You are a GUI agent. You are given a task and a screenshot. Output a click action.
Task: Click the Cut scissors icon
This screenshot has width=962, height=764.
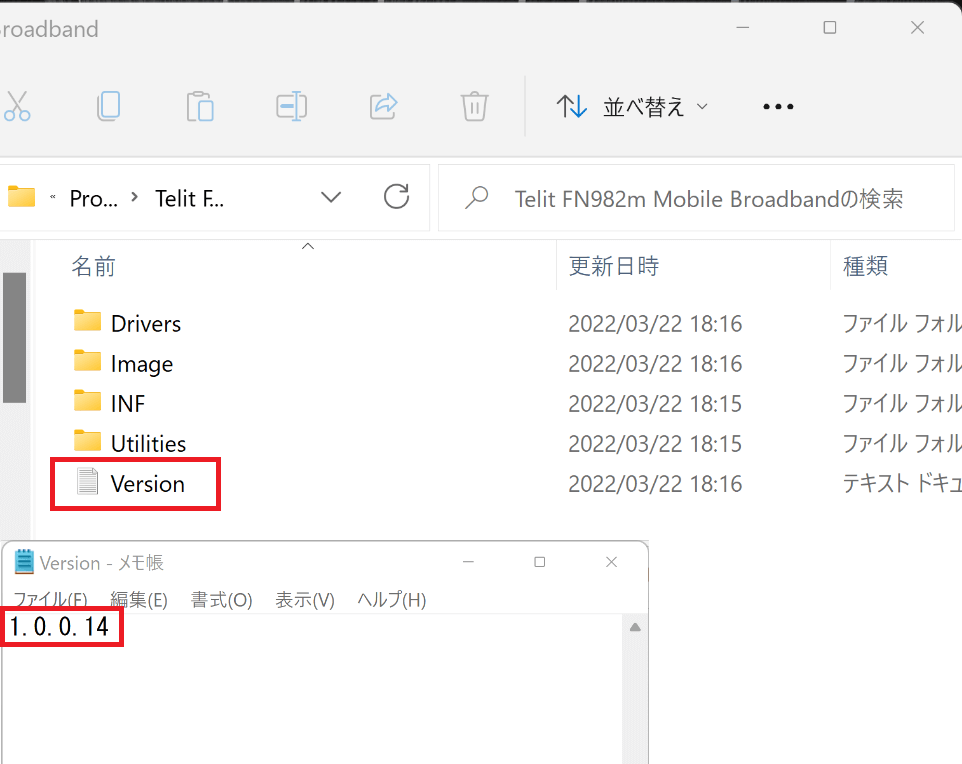(x=16, y=106)
